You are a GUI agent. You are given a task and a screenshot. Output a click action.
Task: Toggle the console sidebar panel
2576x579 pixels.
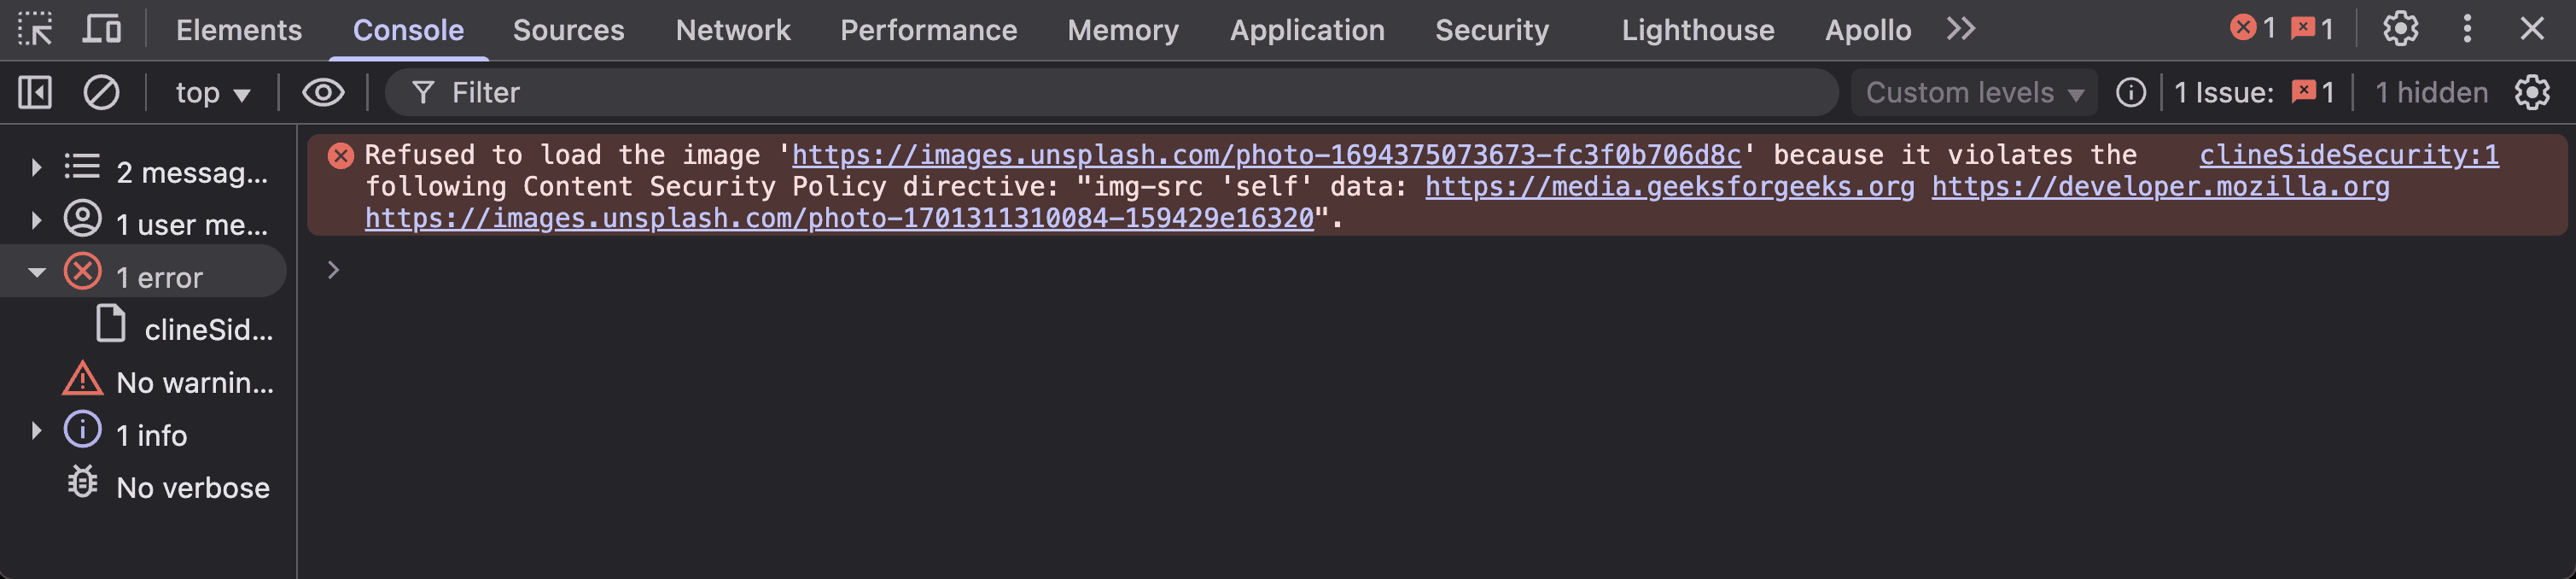pos(35,93)
